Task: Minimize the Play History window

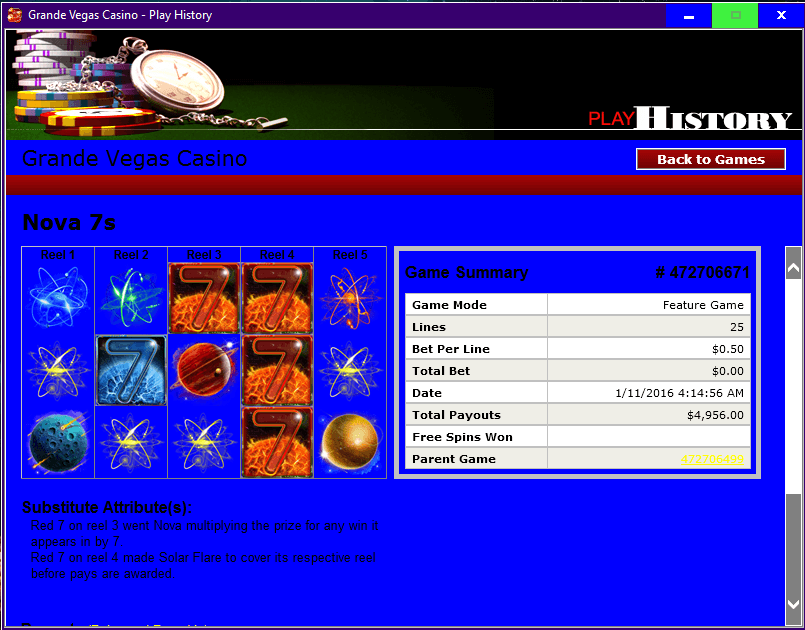Action: pyautogui.click(x=688, y=15)
